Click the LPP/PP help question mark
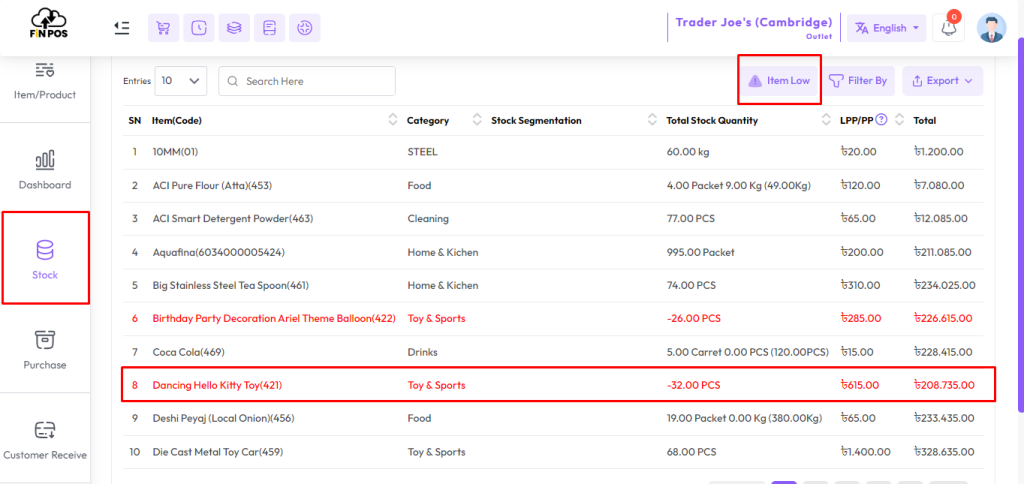Image resolution: width=1024 pixels, height=484 pixels. (881, 120)
